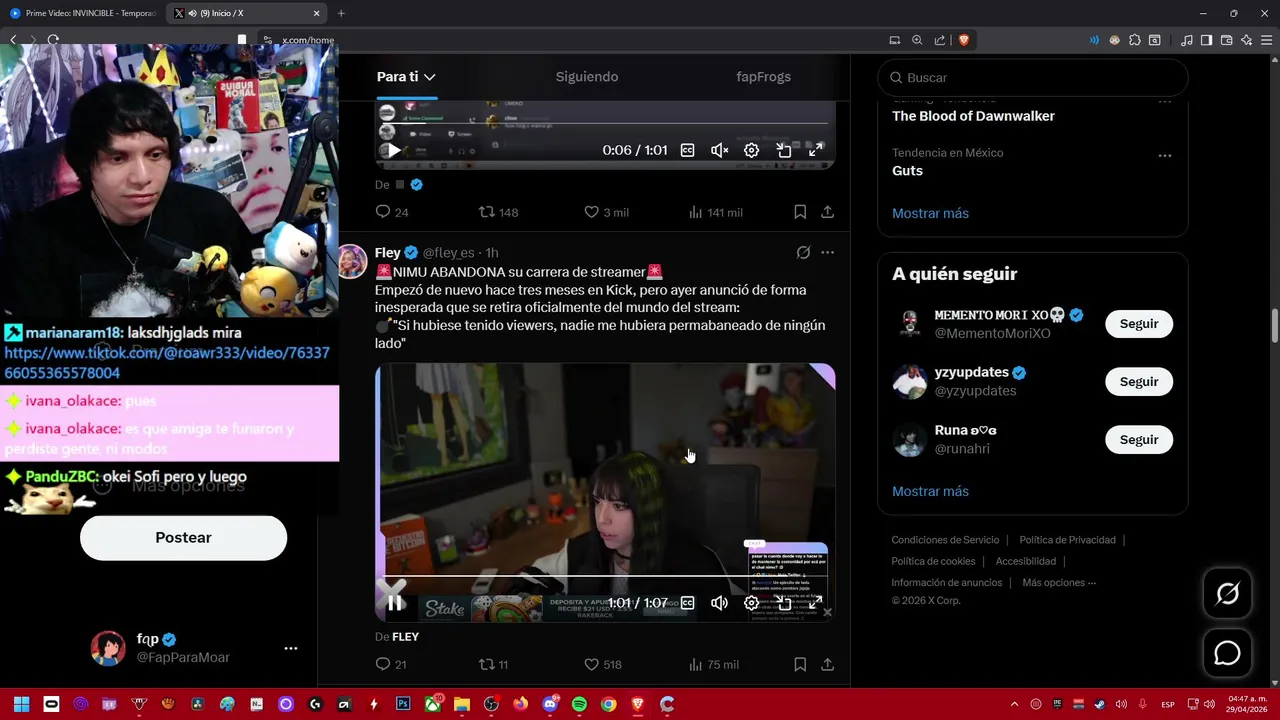Open the messages chat floating button

[1227, 653]
